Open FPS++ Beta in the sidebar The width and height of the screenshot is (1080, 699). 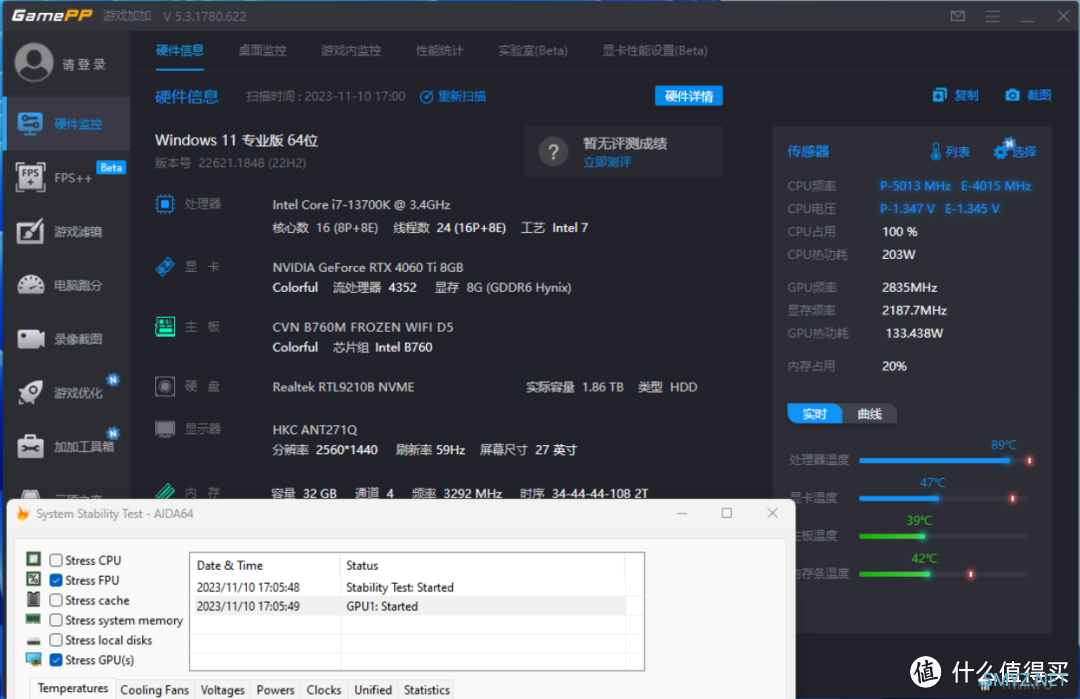[67, 177]
